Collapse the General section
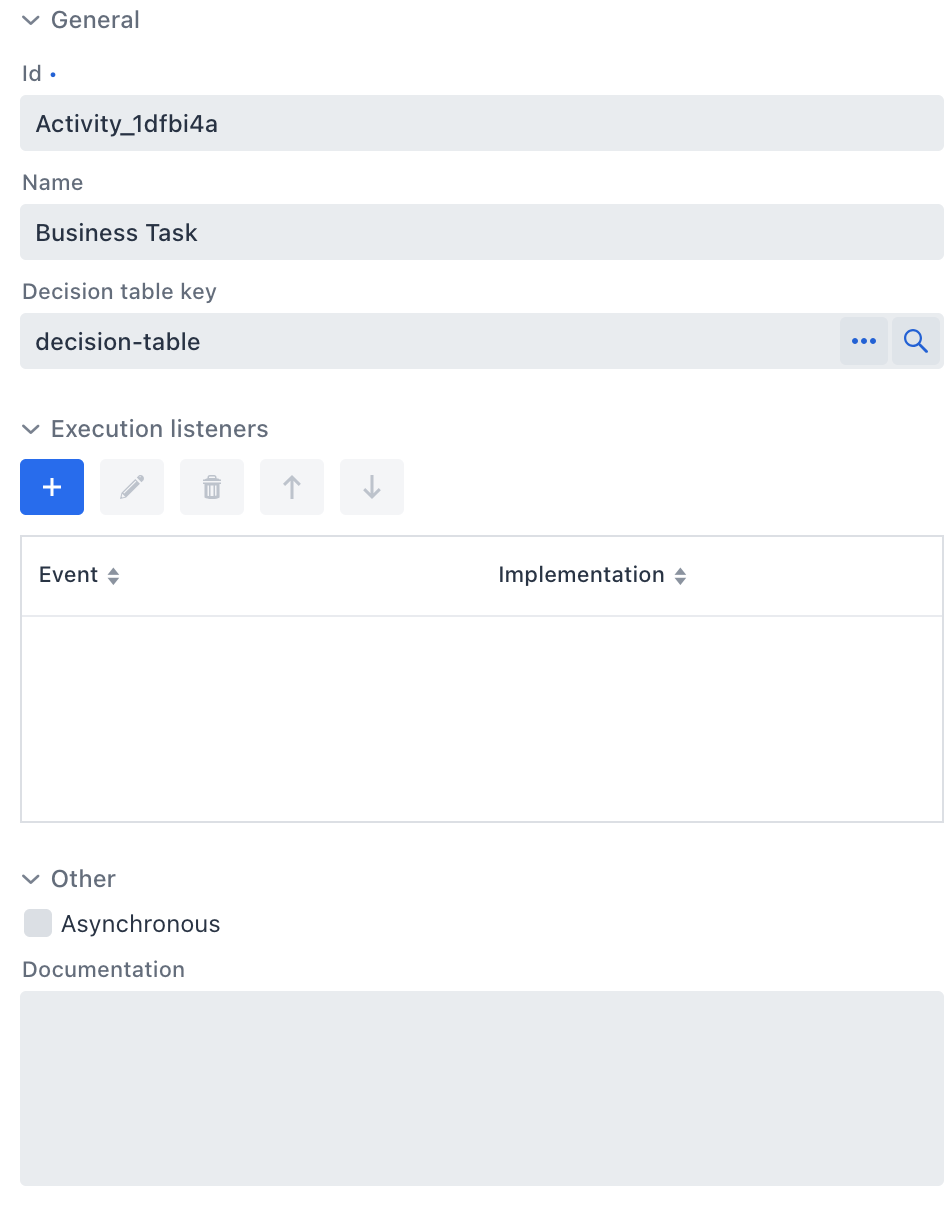 (x=30, y=19)
